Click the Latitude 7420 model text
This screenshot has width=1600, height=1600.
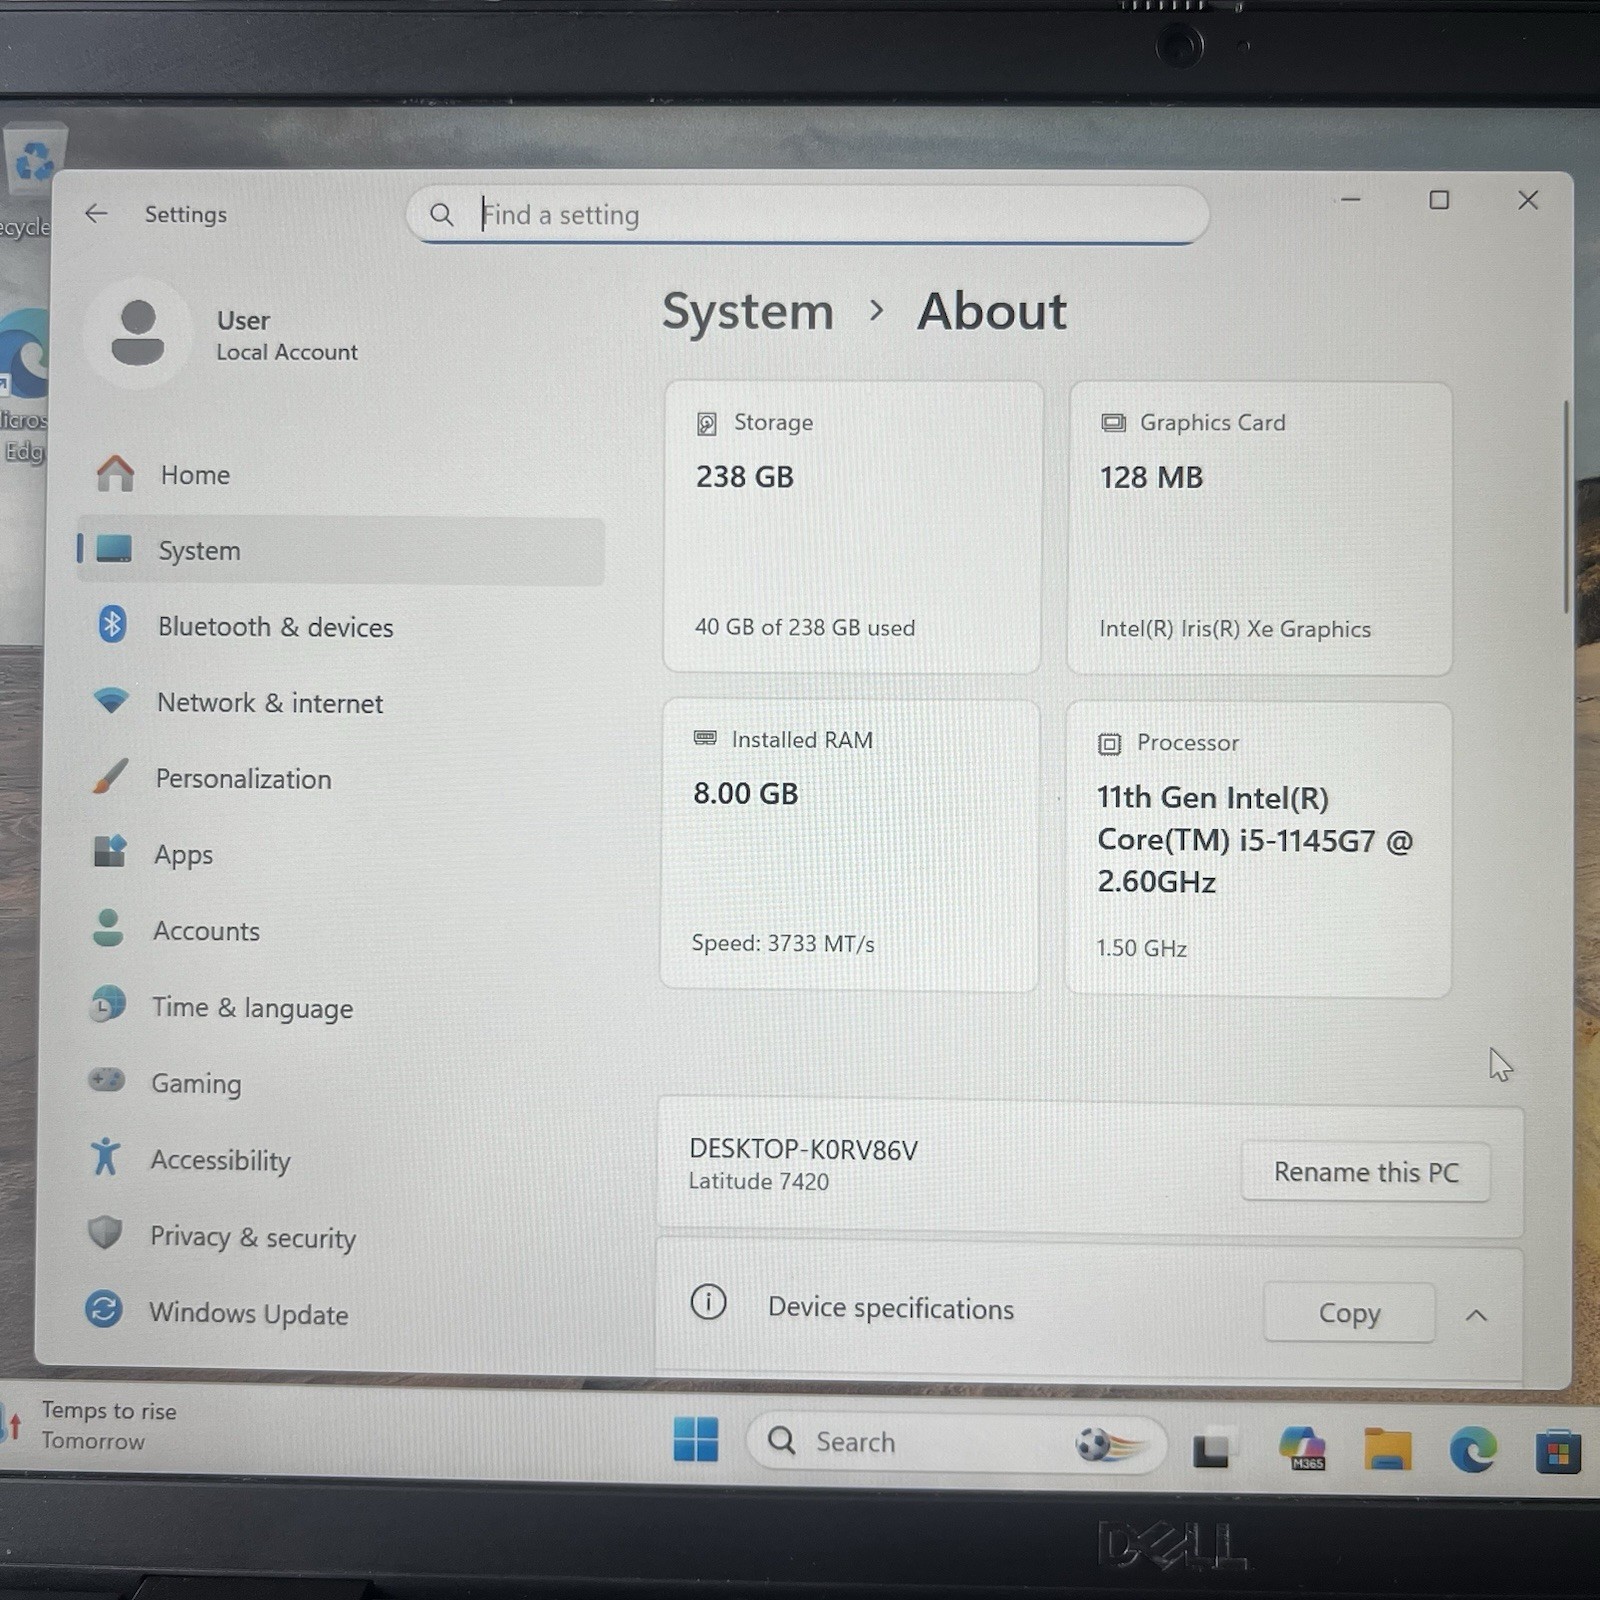759,1181
